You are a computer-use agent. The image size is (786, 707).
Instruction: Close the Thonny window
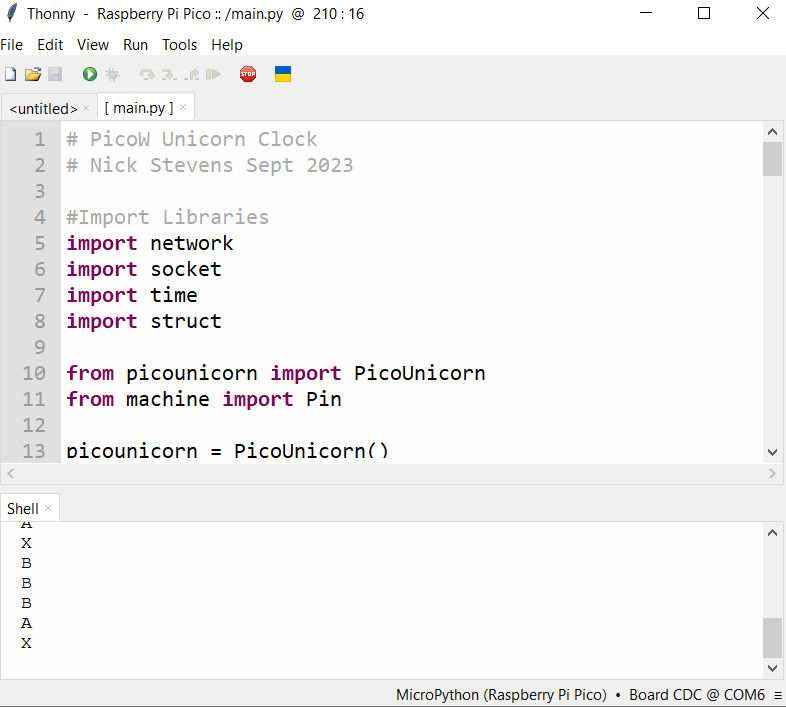pyautogui.click(x=762, y=13)
